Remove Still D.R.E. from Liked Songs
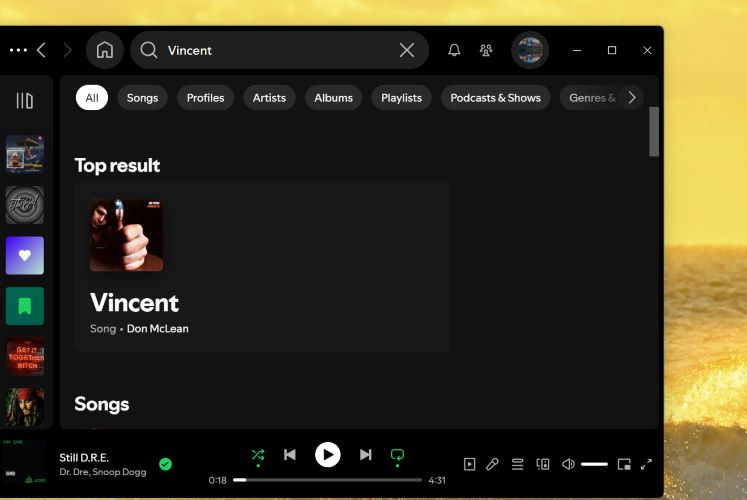Image resolution: width=747 pixels, height=500 pixels. pyautogui.click(x=165, y=464)
